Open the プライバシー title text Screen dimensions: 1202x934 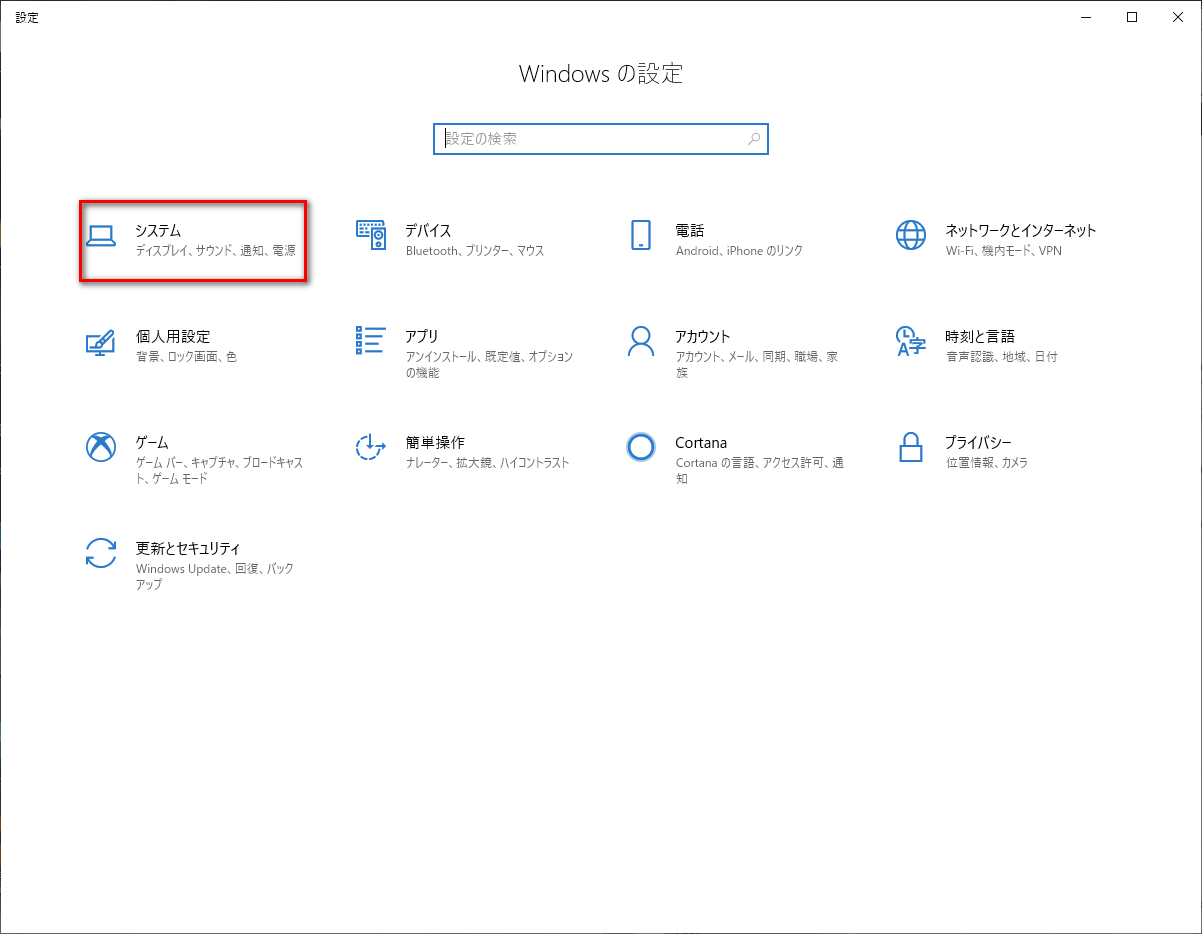click(978, 442)
